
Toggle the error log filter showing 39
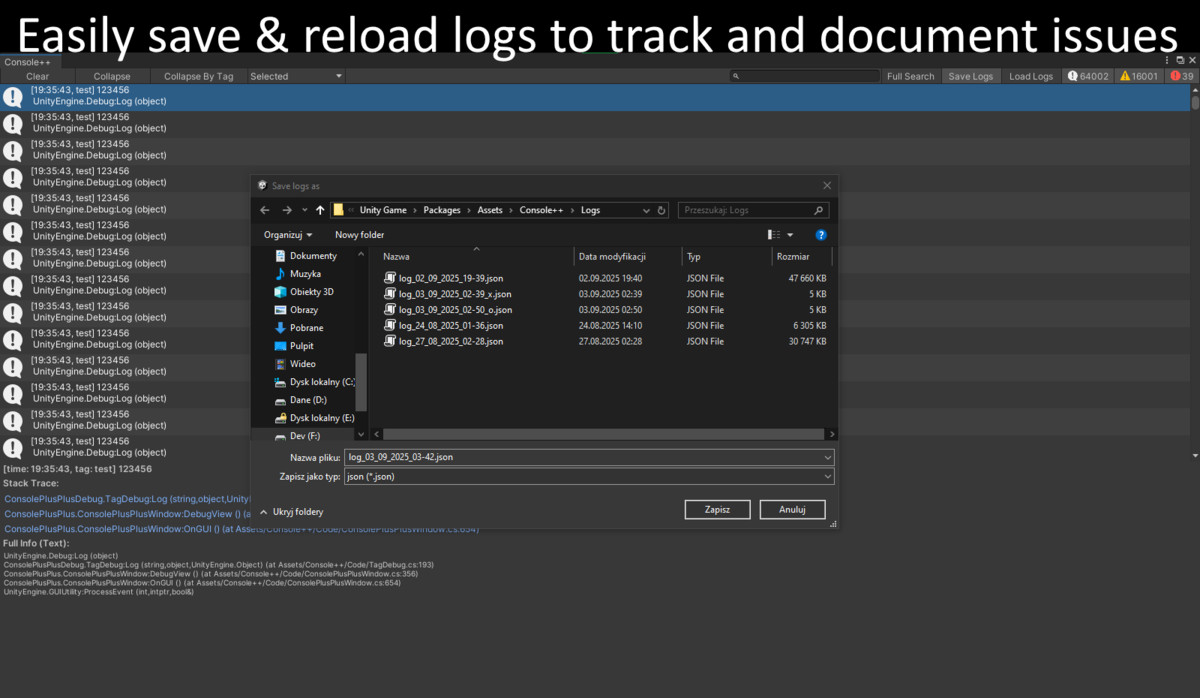pos(1182,76)
